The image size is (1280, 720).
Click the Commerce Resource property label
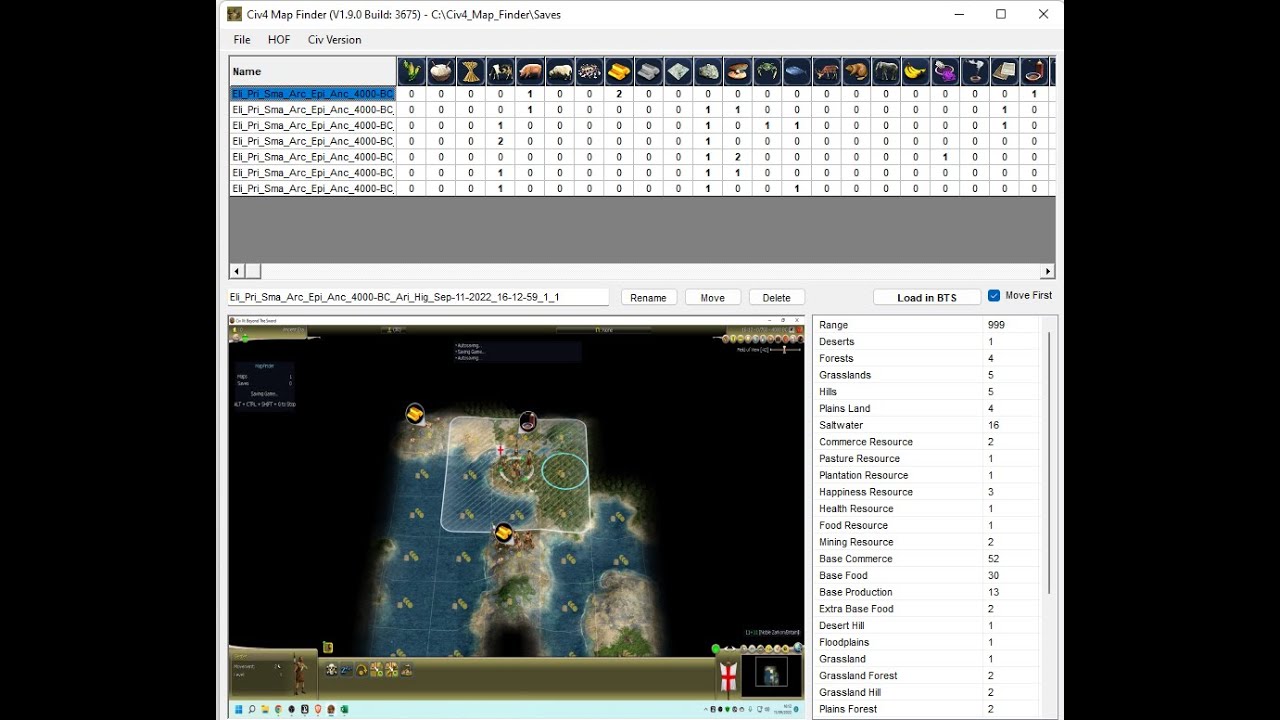[x=866, y=442]
